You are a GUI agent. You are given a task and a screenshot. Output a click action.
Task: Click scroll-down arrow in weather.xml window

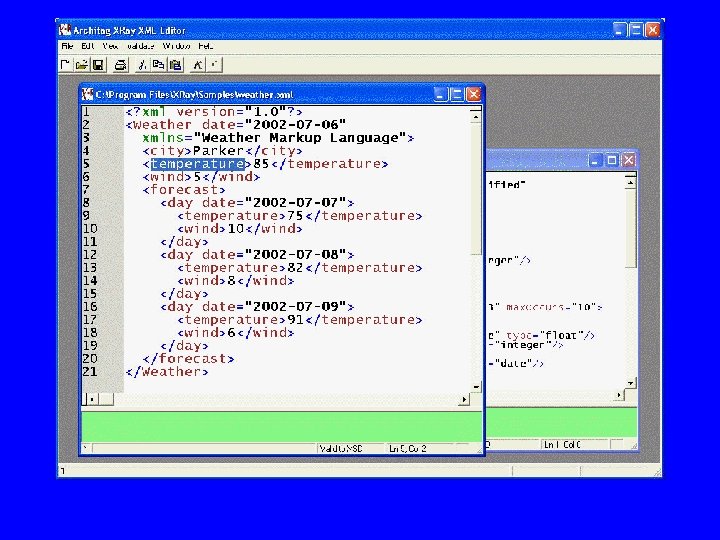(476, 387)
